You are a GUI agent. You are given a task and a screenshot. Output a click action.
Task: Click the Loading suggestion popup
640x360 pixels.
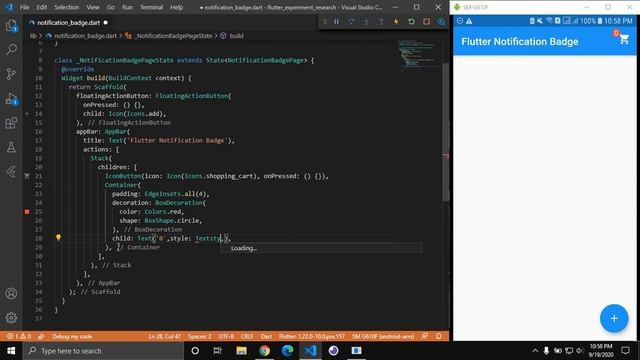[321, 248]
